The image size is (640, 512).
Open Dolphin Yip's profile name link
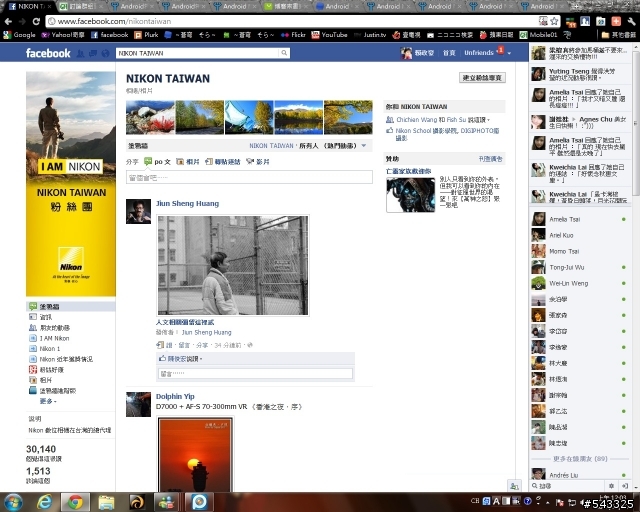pos(175,396)
